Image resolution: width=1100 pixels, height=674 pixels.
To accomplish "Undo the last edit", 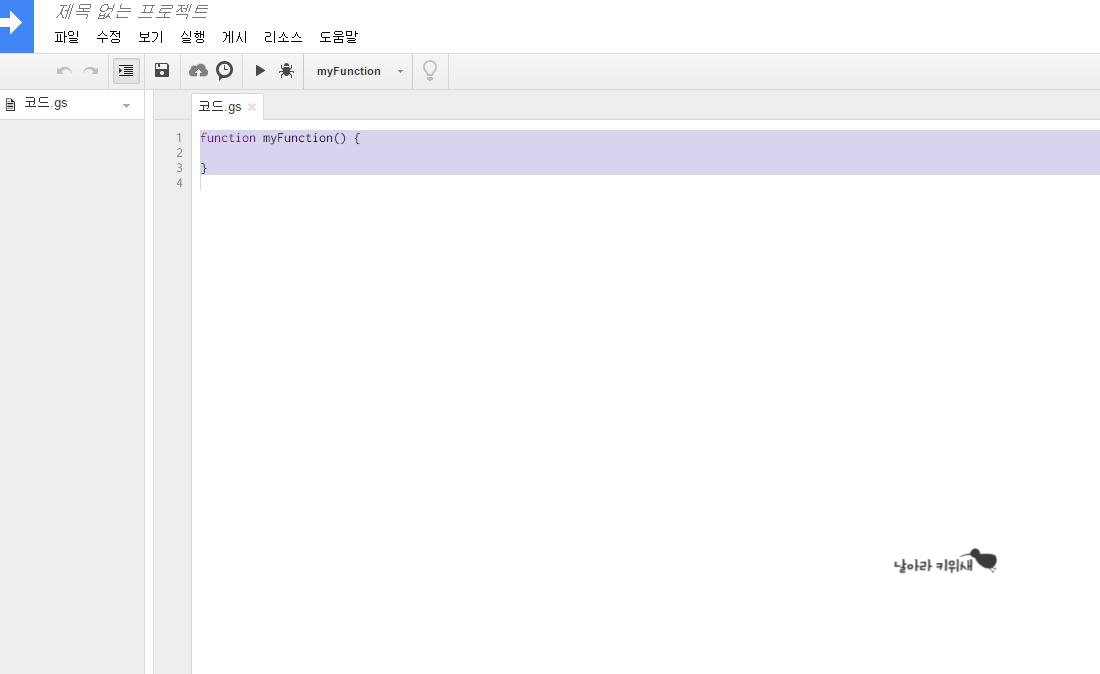I will tap(64, 71).
